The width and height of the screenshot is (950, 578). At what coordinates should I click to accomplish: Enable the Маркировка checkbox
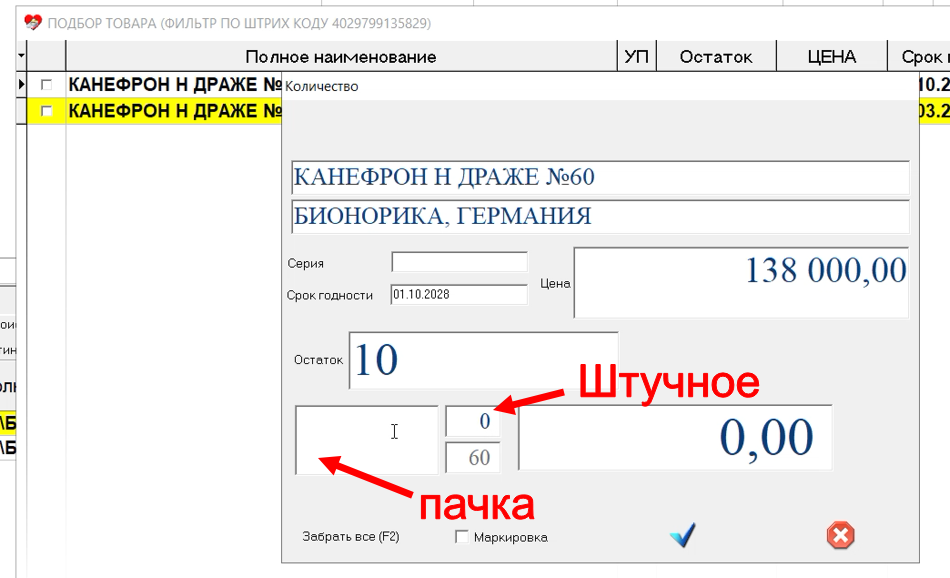pos(460,537)
